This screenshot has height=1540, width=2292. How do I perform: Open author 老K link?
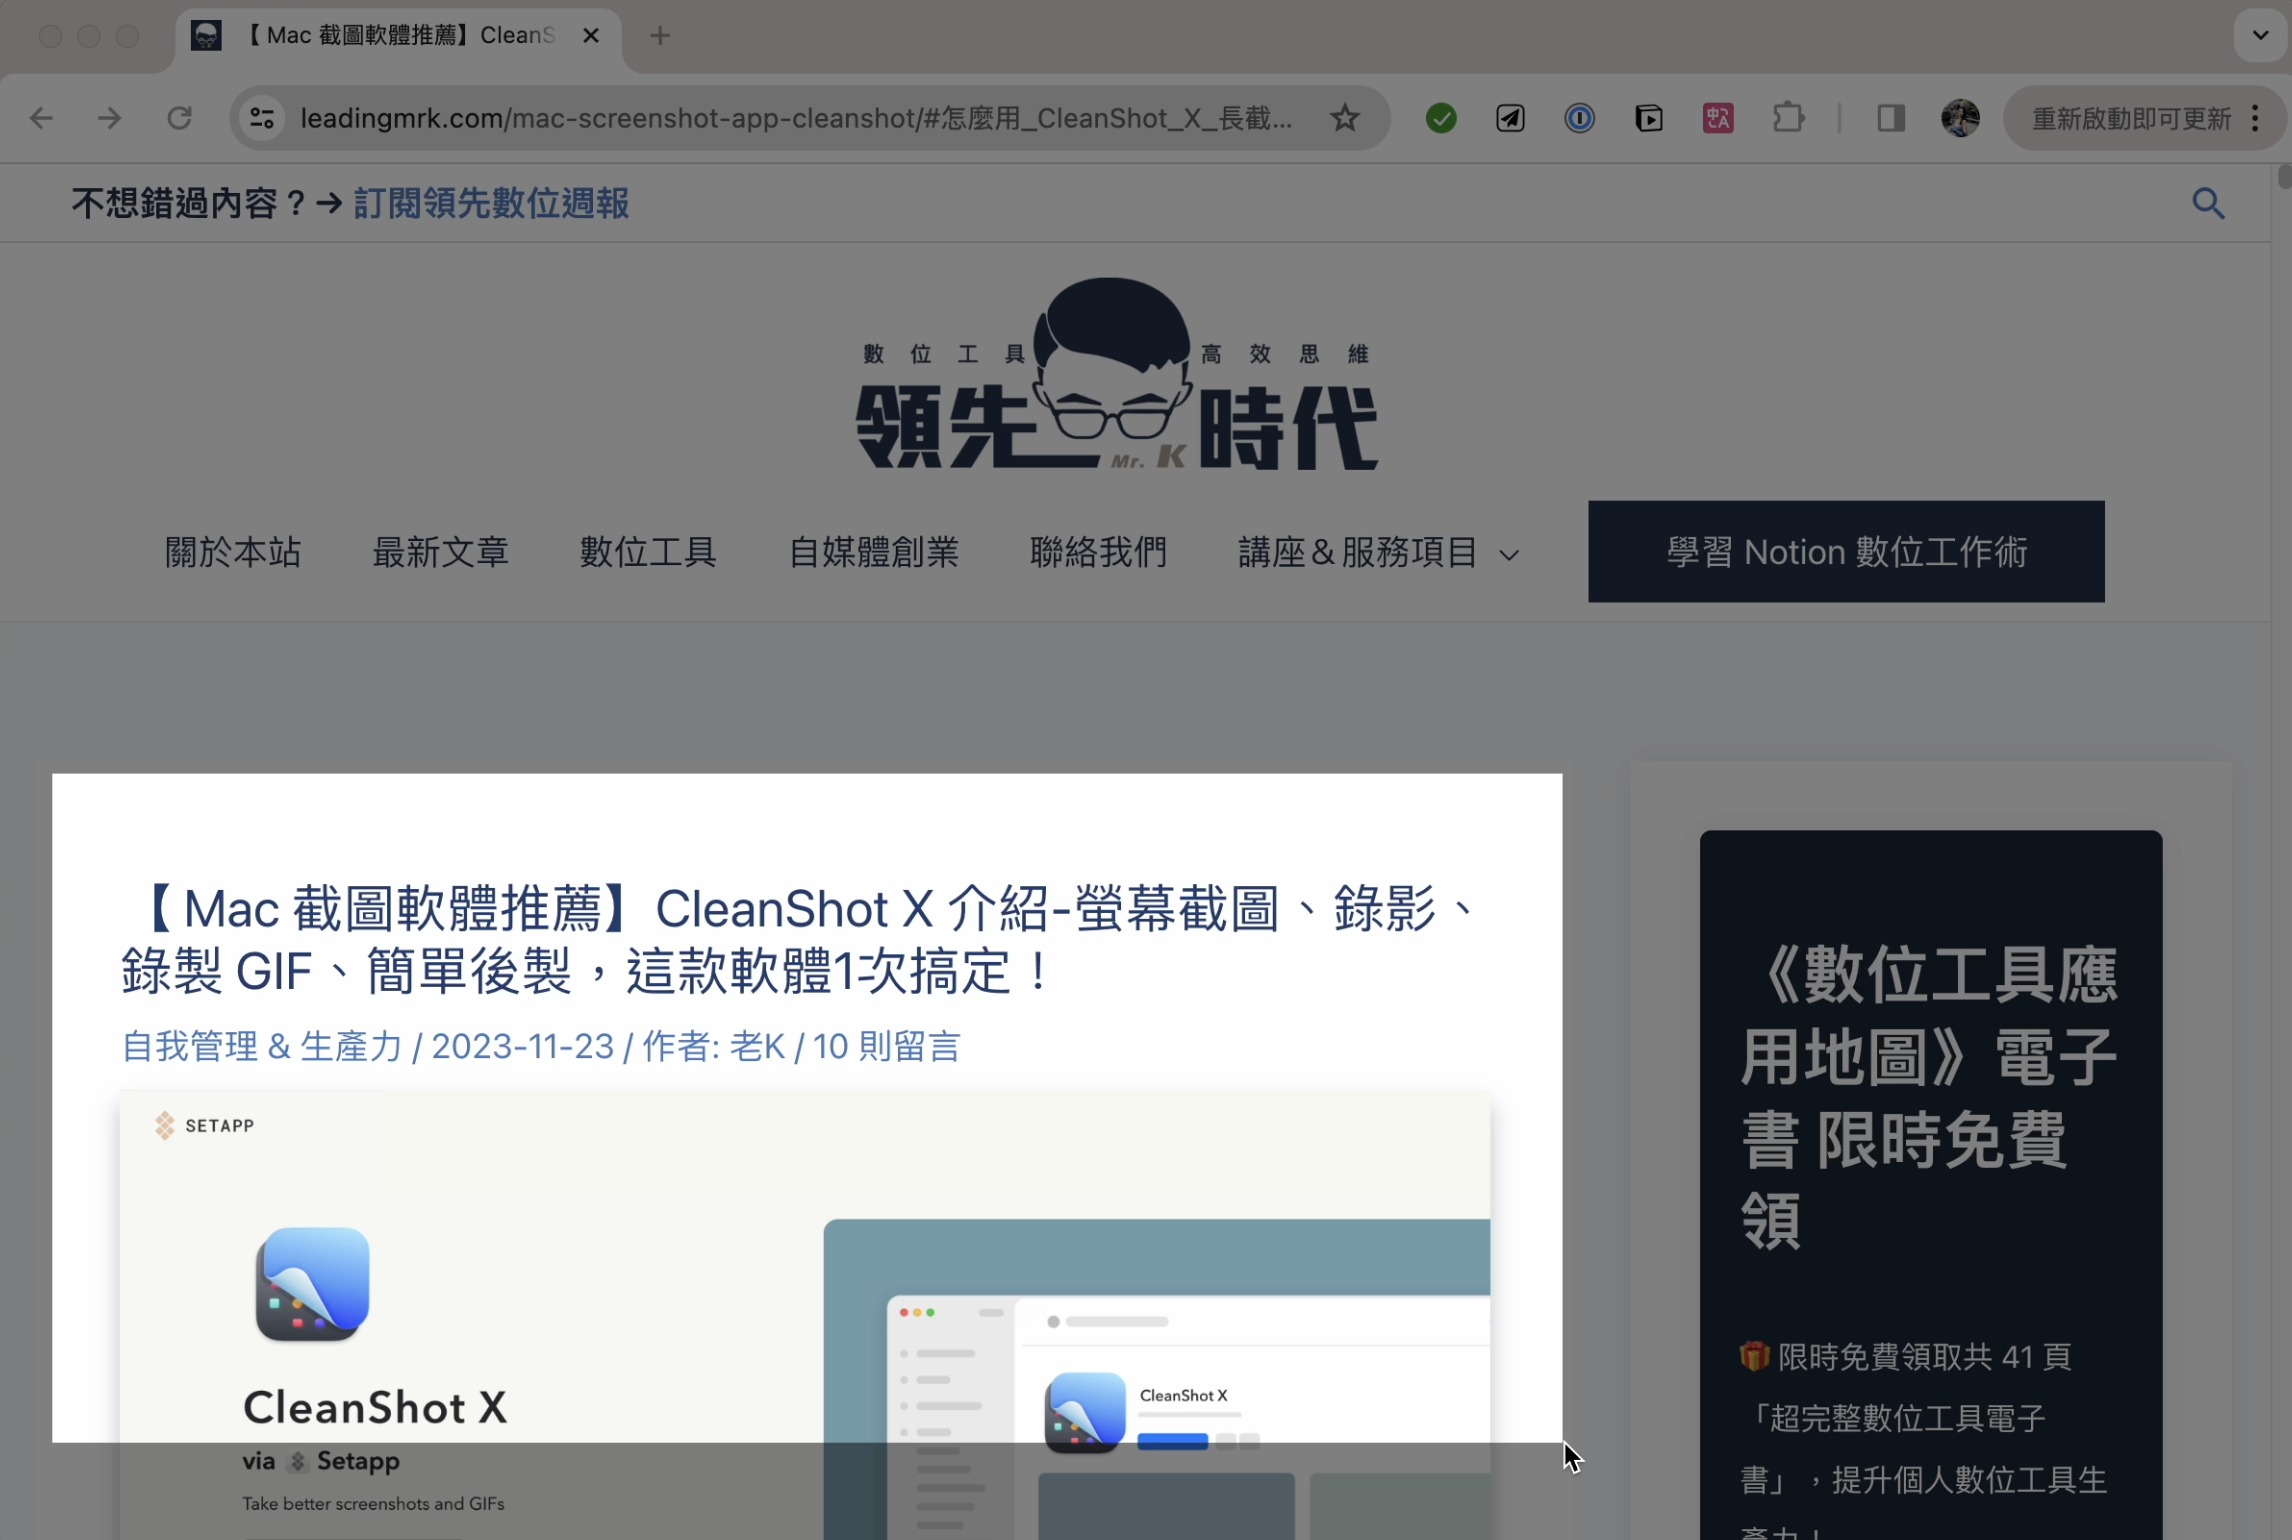(x=757, y=1046)
